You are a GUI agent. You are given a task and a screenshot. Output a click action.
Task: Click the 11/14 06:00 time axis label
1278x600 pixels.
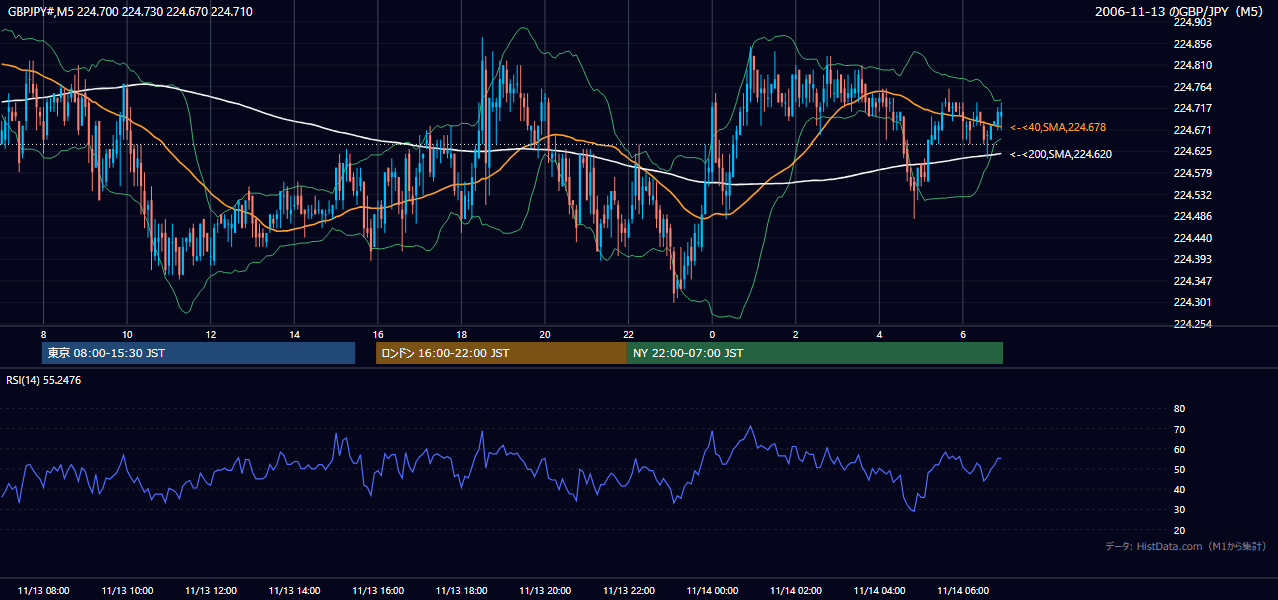[x=962, y=591]
